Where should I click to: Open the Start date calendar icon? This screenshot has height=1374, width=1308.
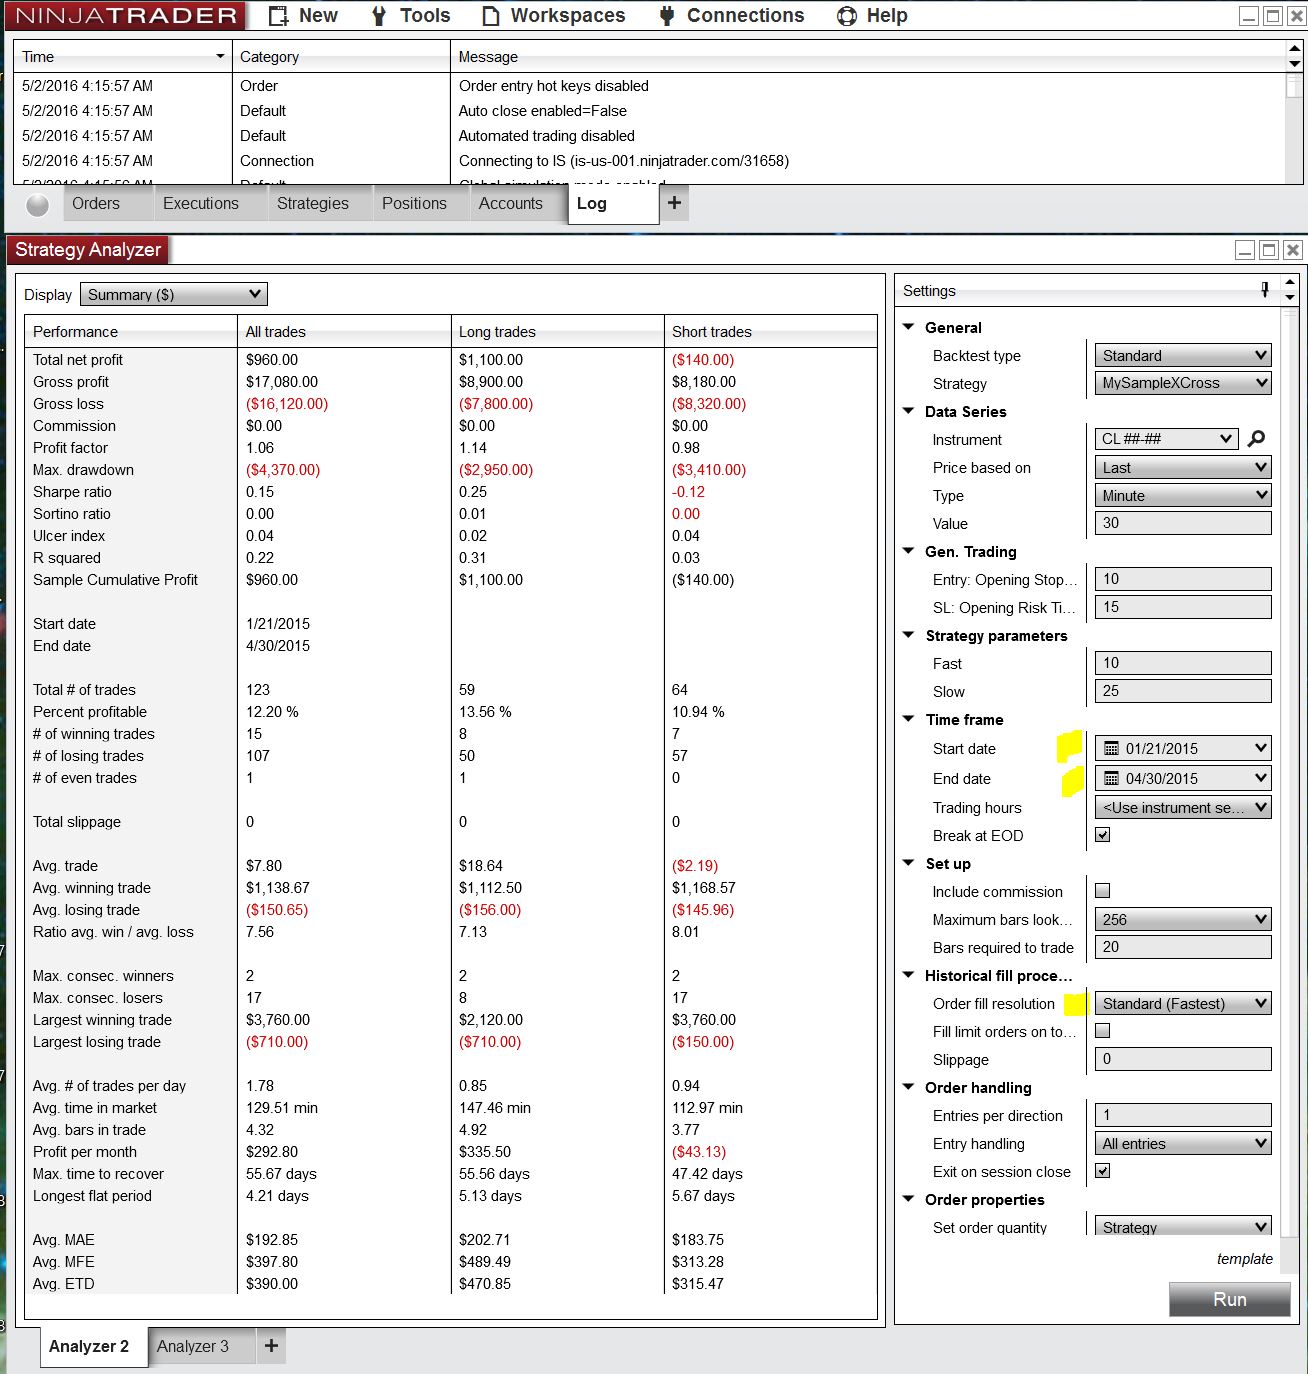tap(1111, 748)
